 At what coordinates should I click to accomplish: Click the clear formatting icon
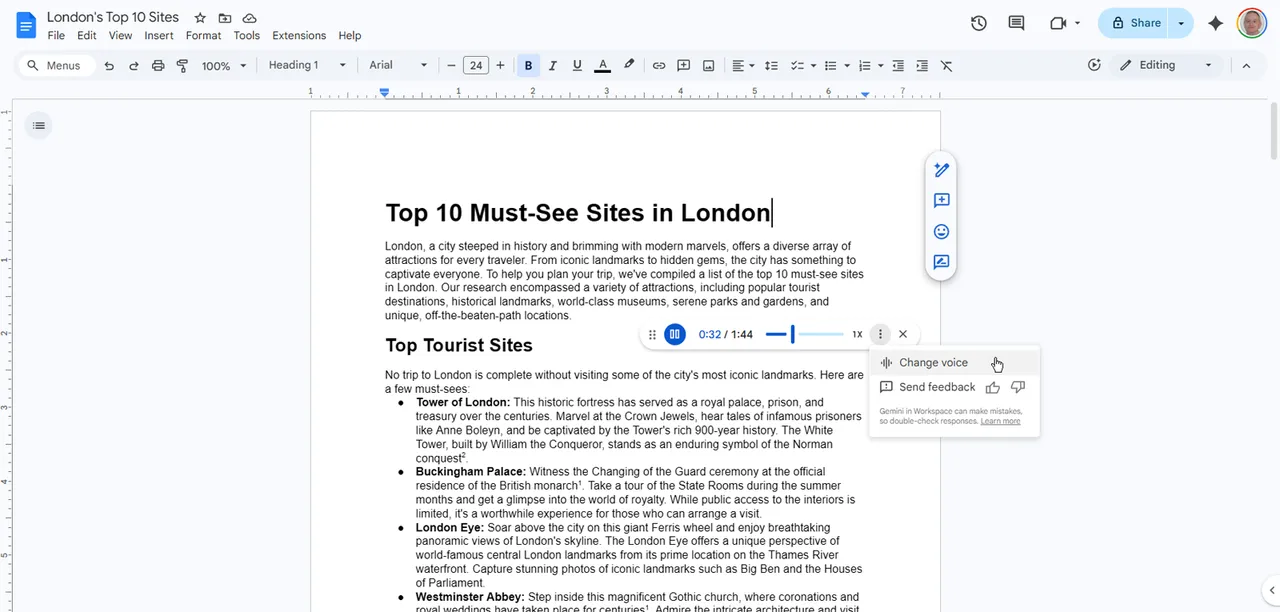click(x=946, y=66)
